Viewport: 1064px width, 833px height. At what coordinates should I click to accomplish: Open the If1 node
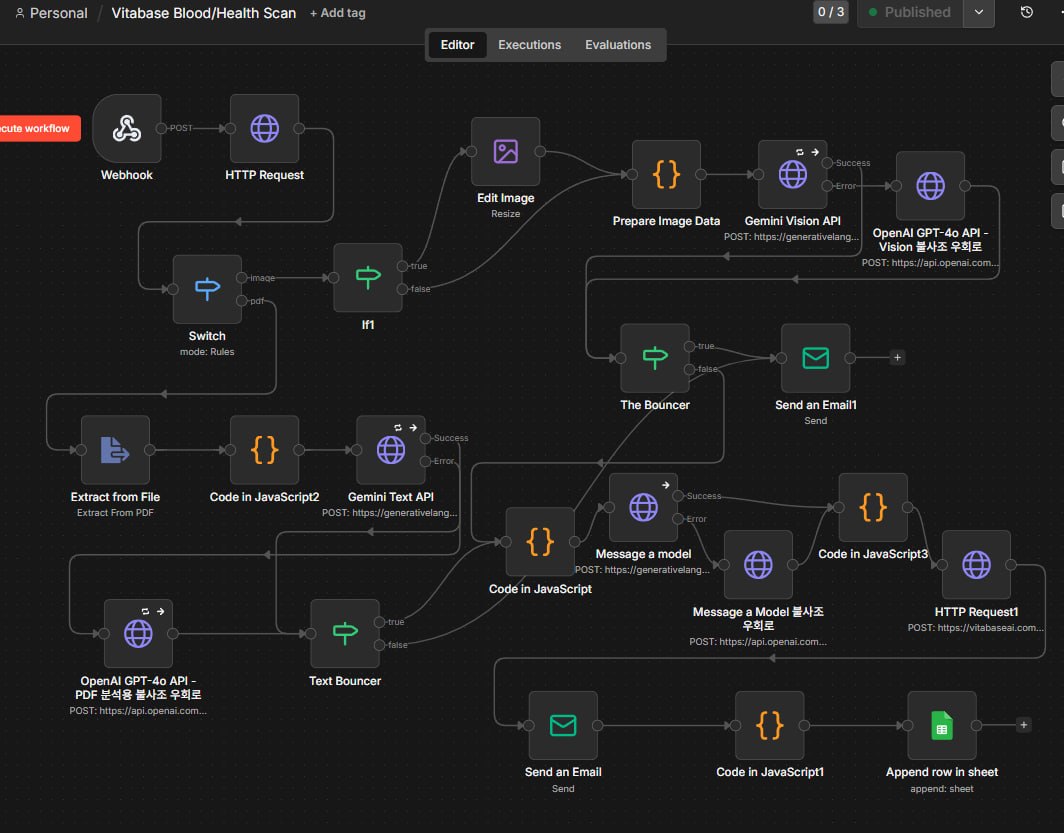pos(368,277)
